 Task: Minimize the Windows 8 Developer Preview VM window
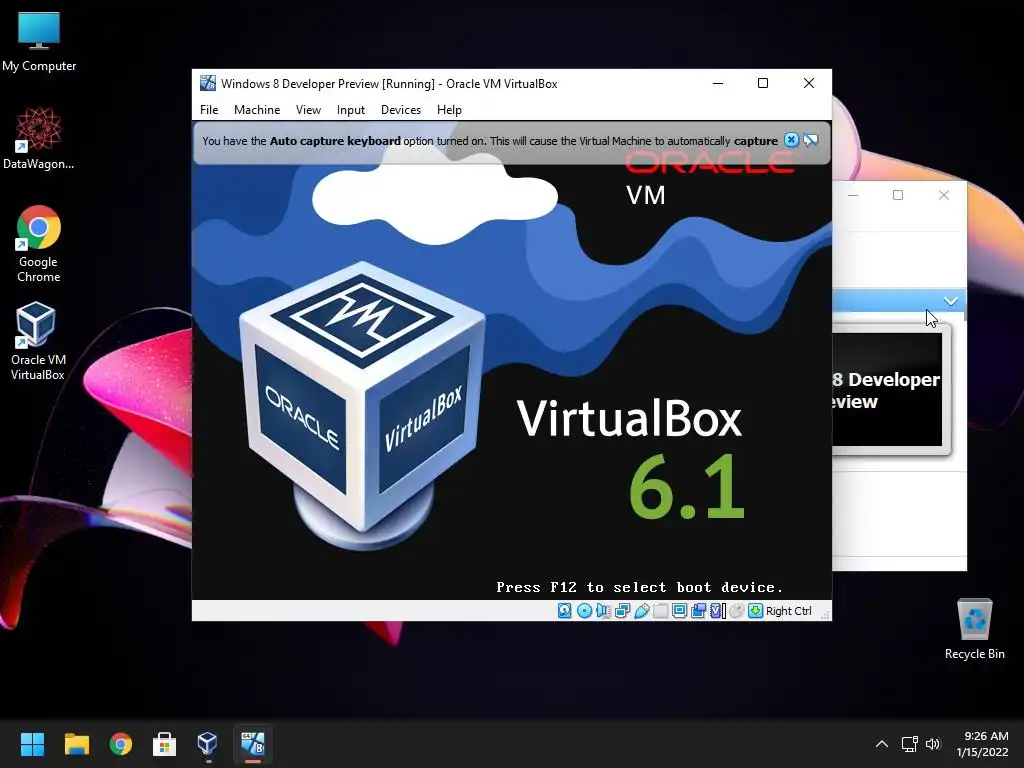718,84
